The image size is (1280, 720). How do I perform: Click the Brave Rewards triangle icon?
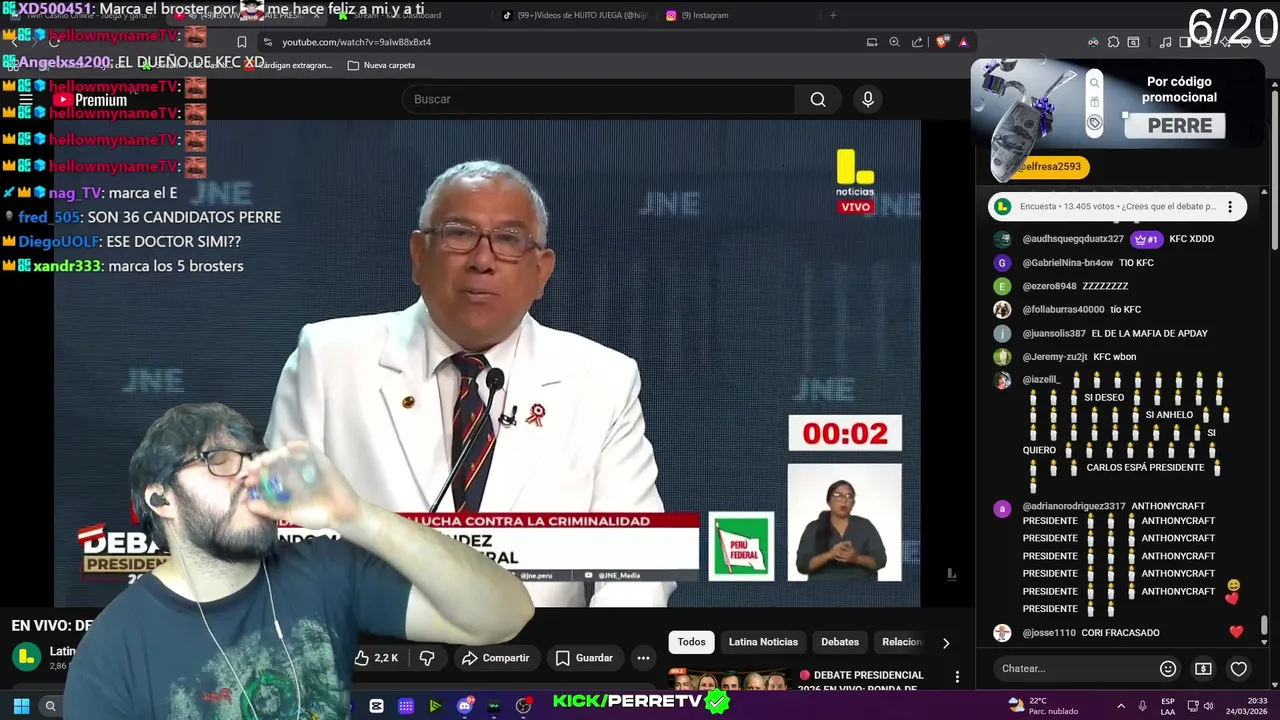963,42
